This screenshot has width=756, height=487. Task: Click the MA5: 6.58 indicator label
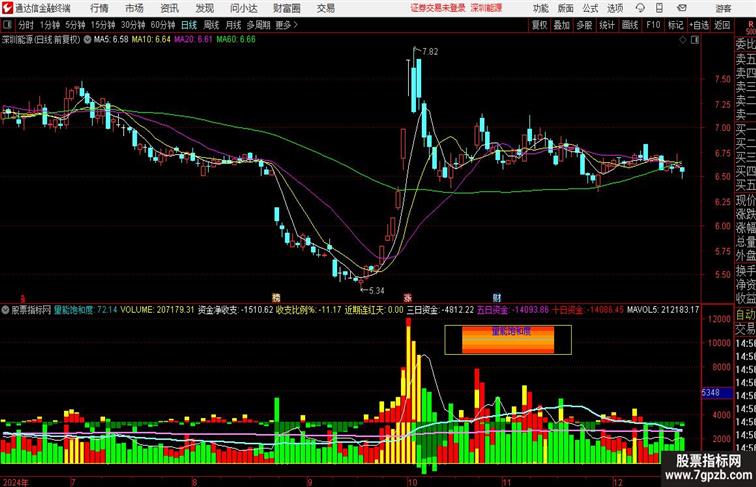111,40
